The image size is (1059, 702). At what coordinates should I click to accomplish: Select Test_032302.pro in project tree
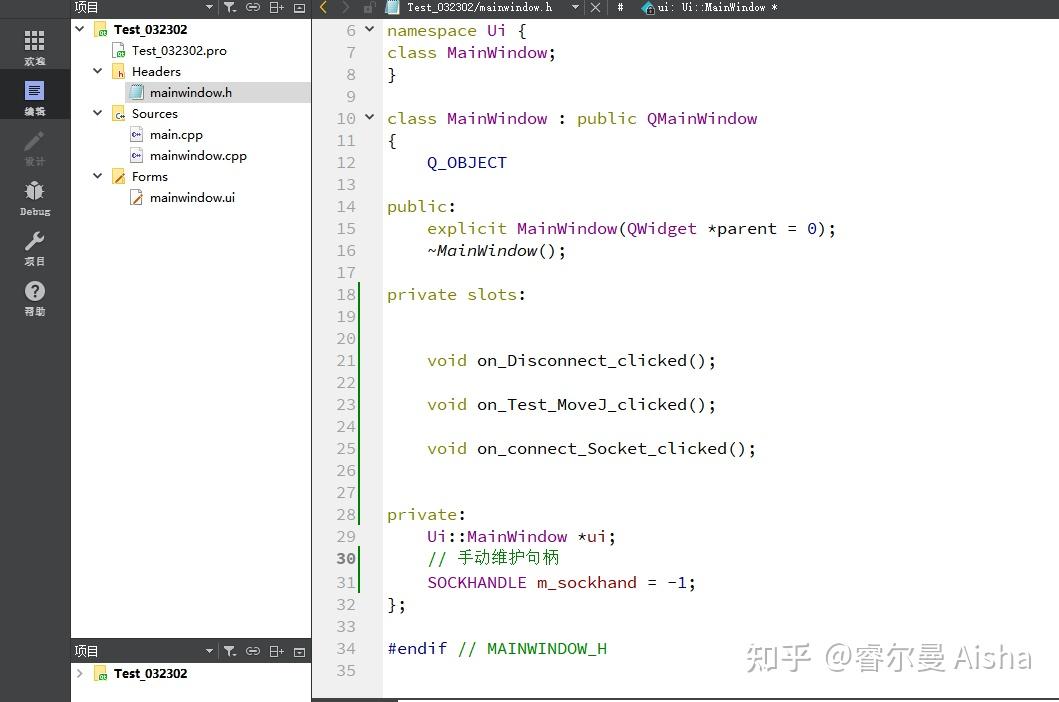coord(179,51)
